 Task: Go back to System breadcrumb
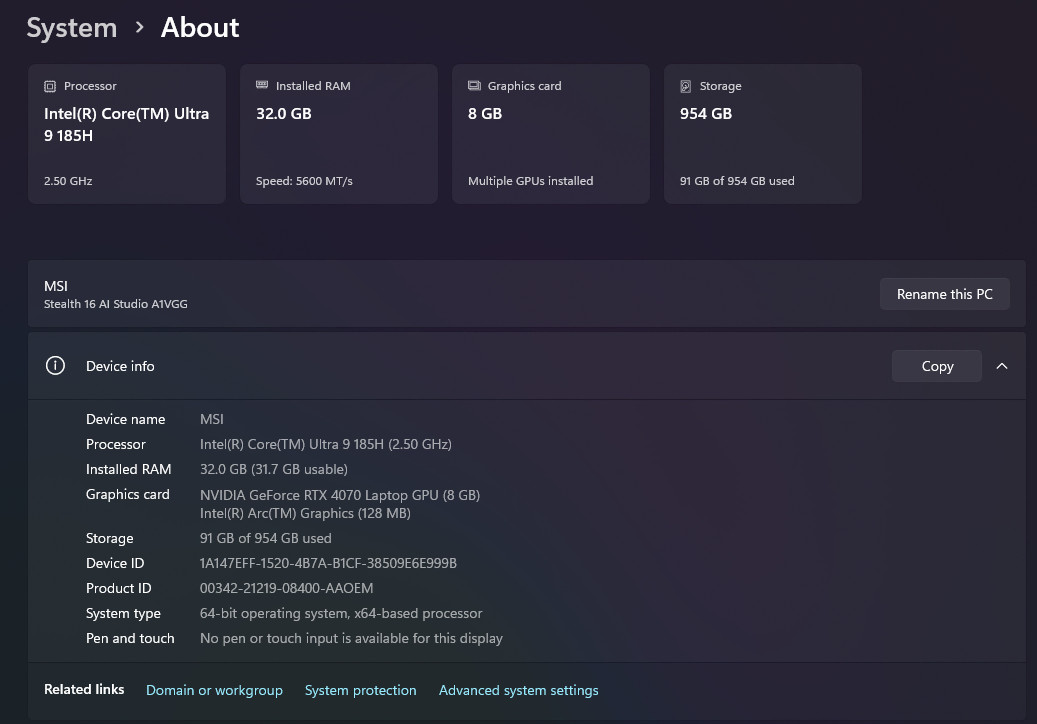71,28
